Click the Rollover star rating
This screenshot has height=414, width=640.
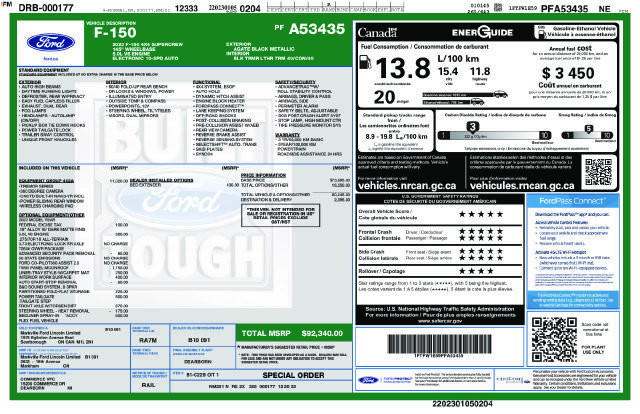point(476,271)
